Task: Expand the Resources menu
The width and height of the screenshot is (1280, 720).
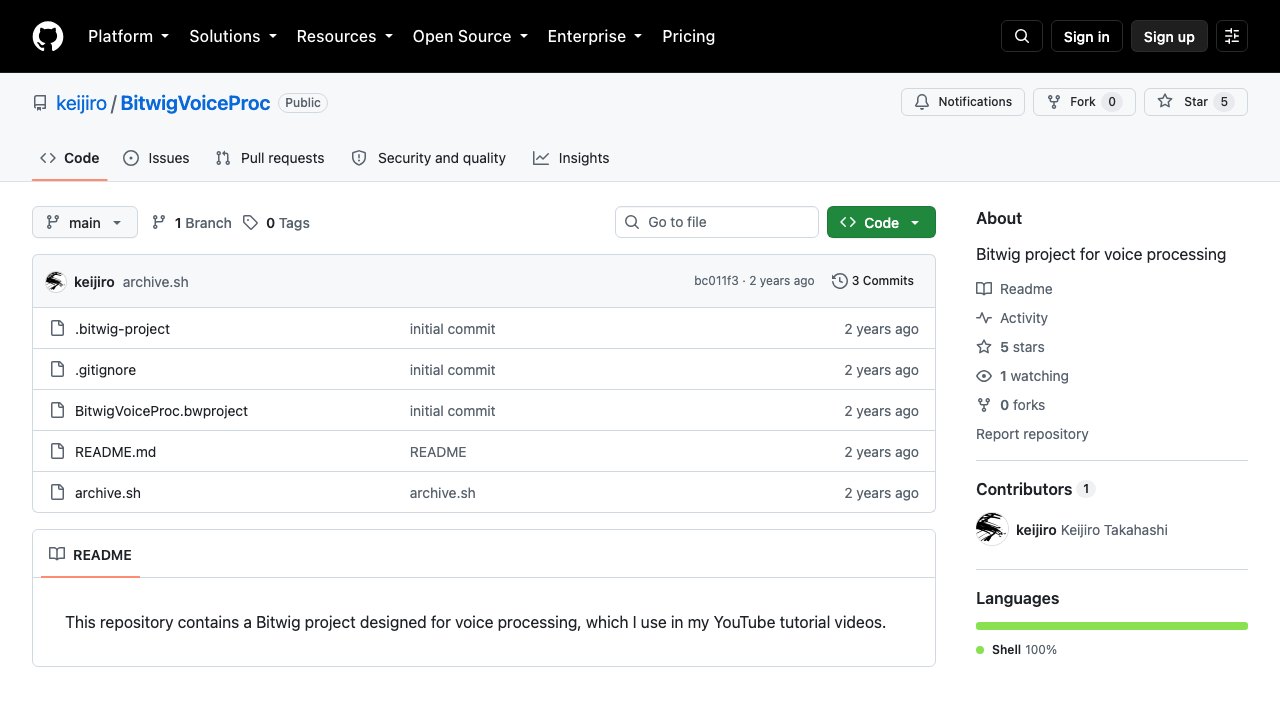Action: (344, 36)
